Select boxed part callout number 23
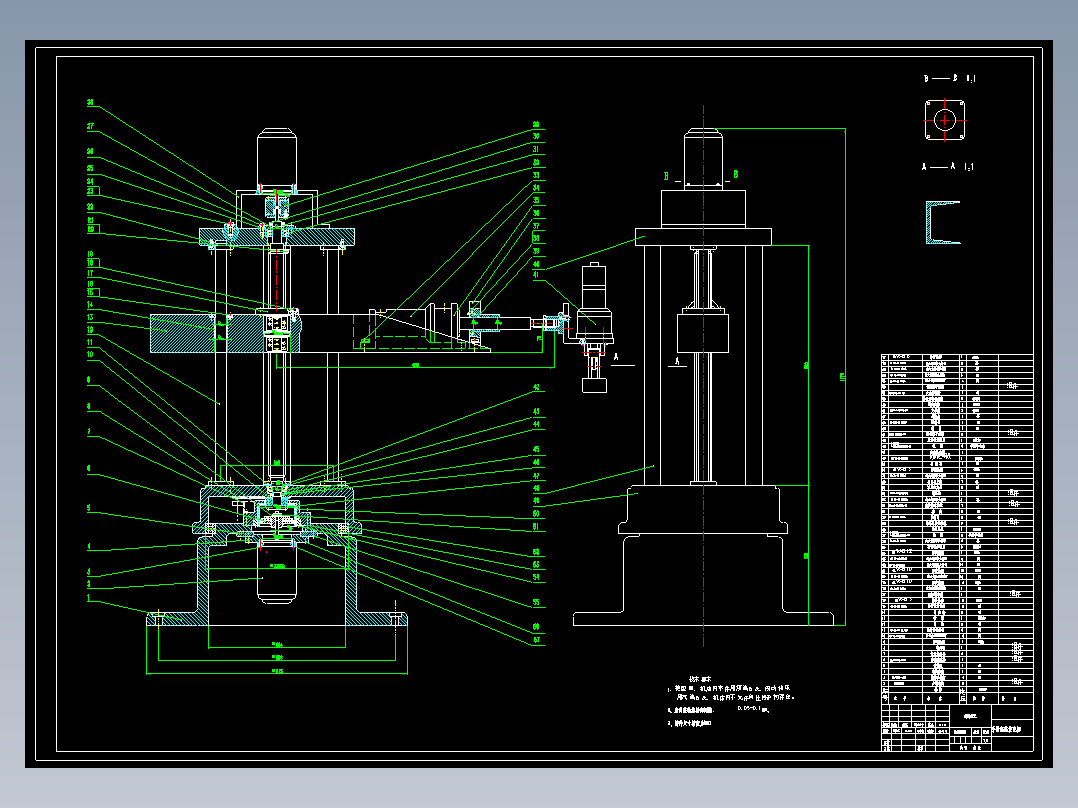This screenshot has width=1078, height=808. 90,191
